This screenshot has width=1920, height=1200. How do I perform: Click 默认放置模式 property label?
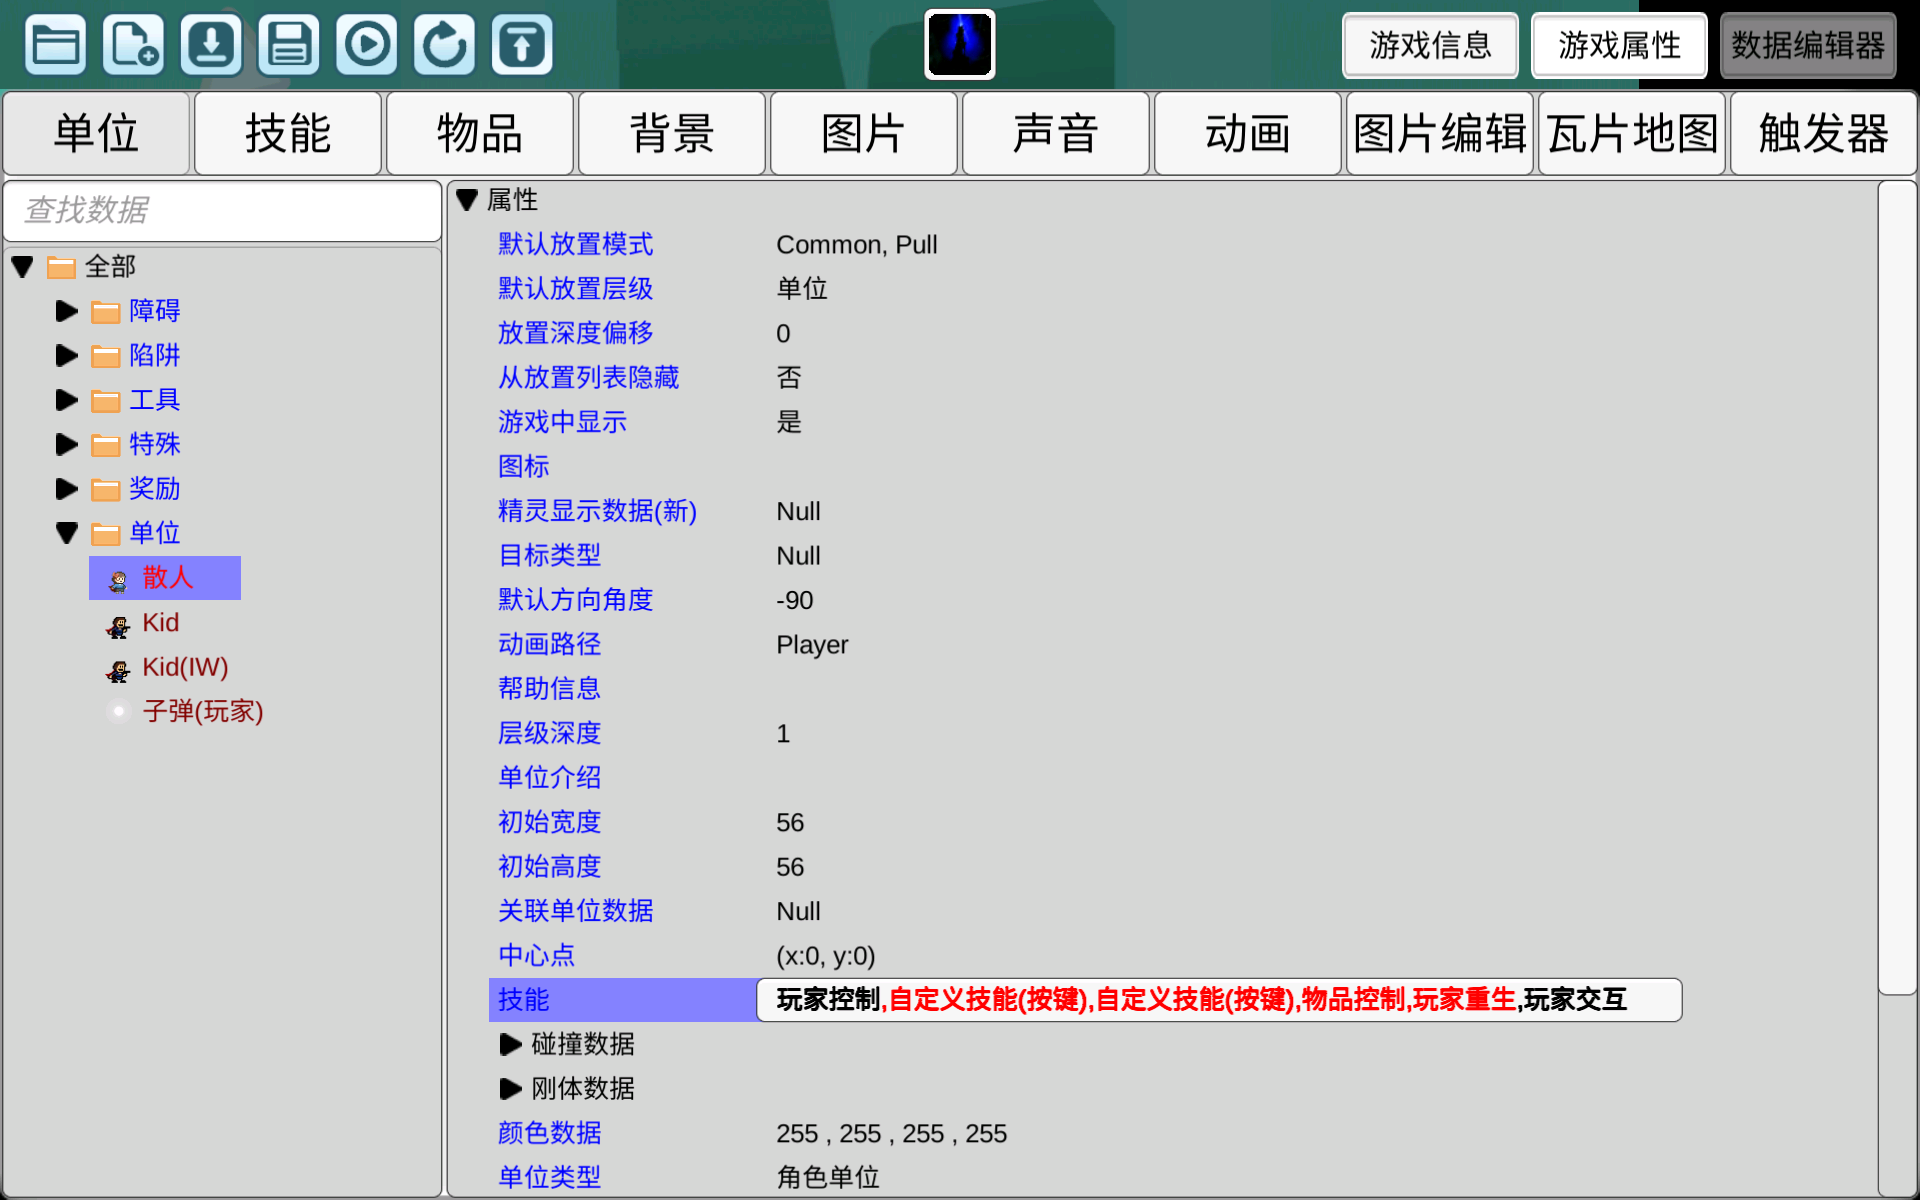[x=575, y=244]
